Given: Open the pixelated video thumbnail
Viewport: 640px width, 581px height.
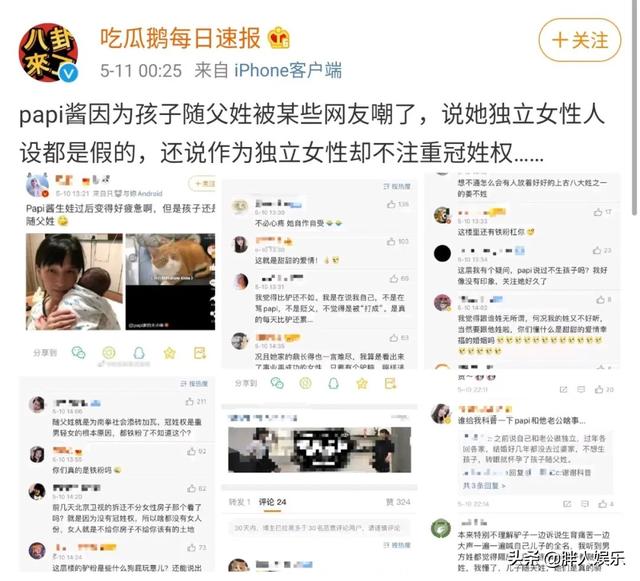Looking at the screenshot, I should pyautogui.click(x=319, y=450).
